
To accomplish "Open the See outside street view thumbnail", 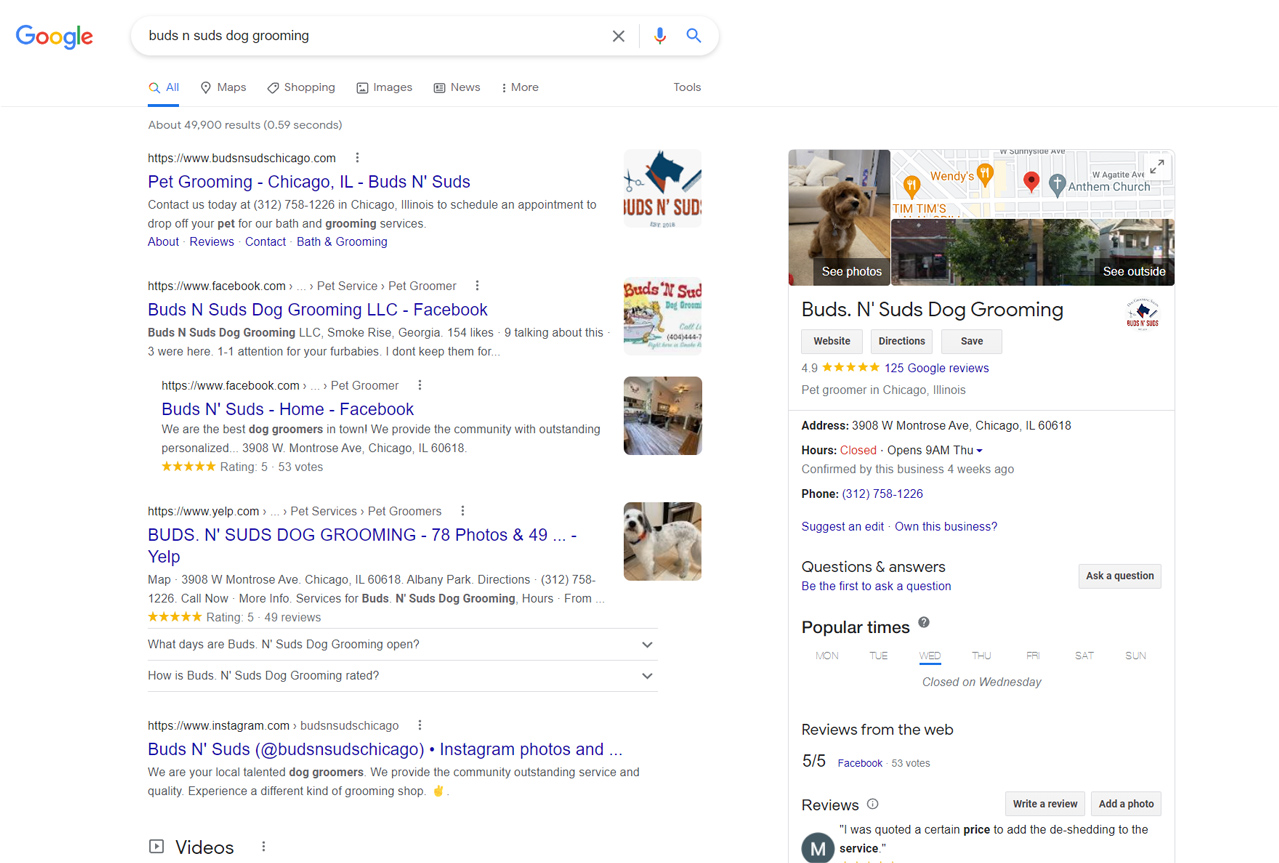I will pyautogui.click(x=1033, y=253).
